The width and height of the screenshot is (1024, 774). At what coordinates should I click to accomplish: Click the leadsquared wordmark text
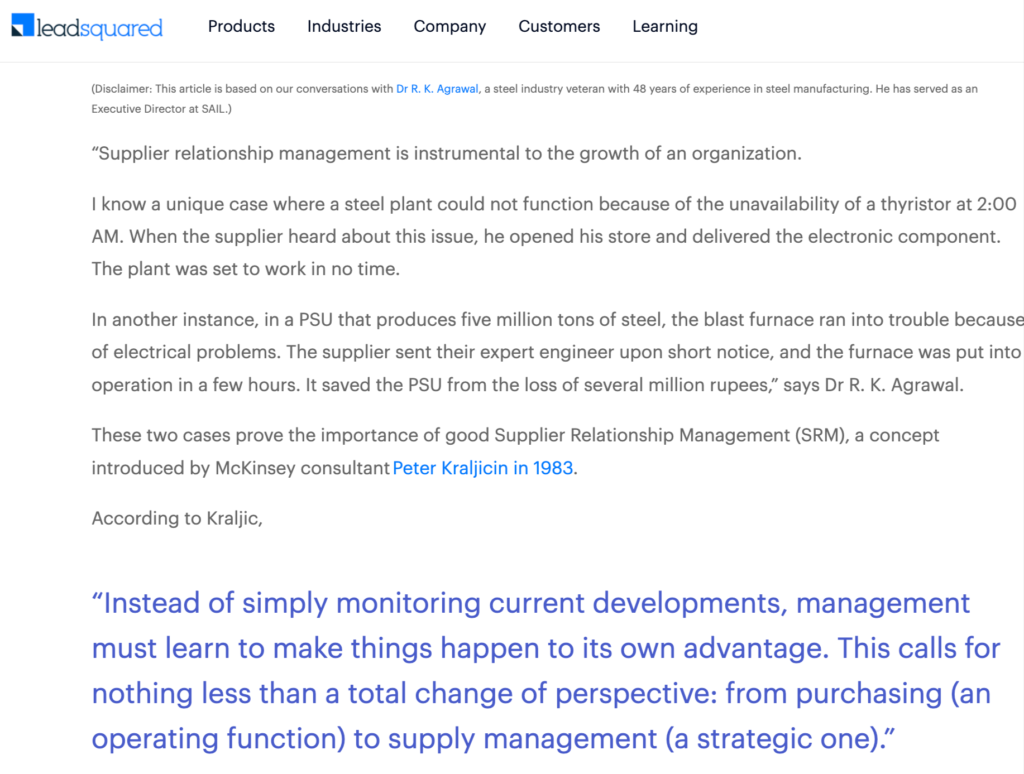pyautogui.click(x=99, y=28)
